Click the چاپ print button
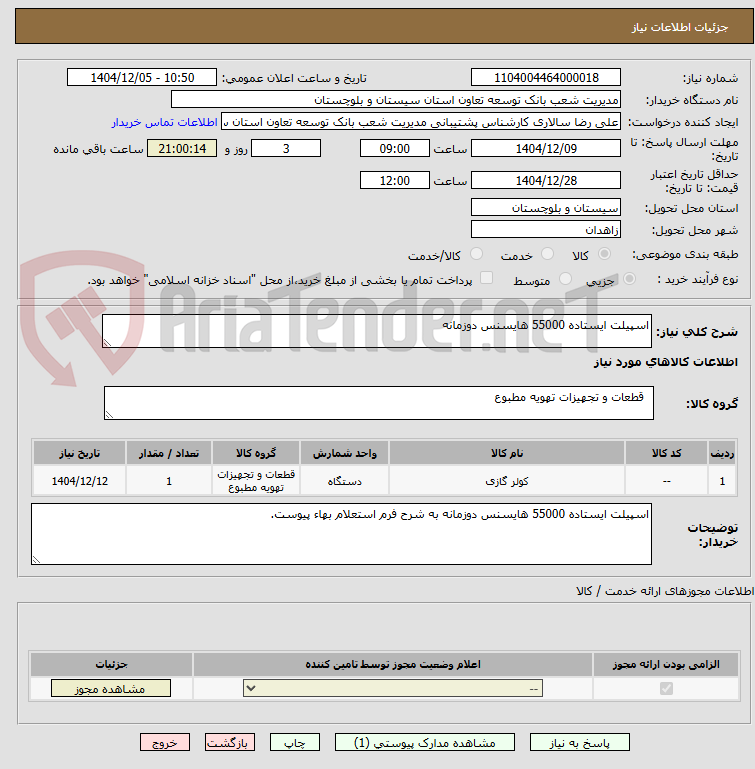755x769 pixels. 295,743
